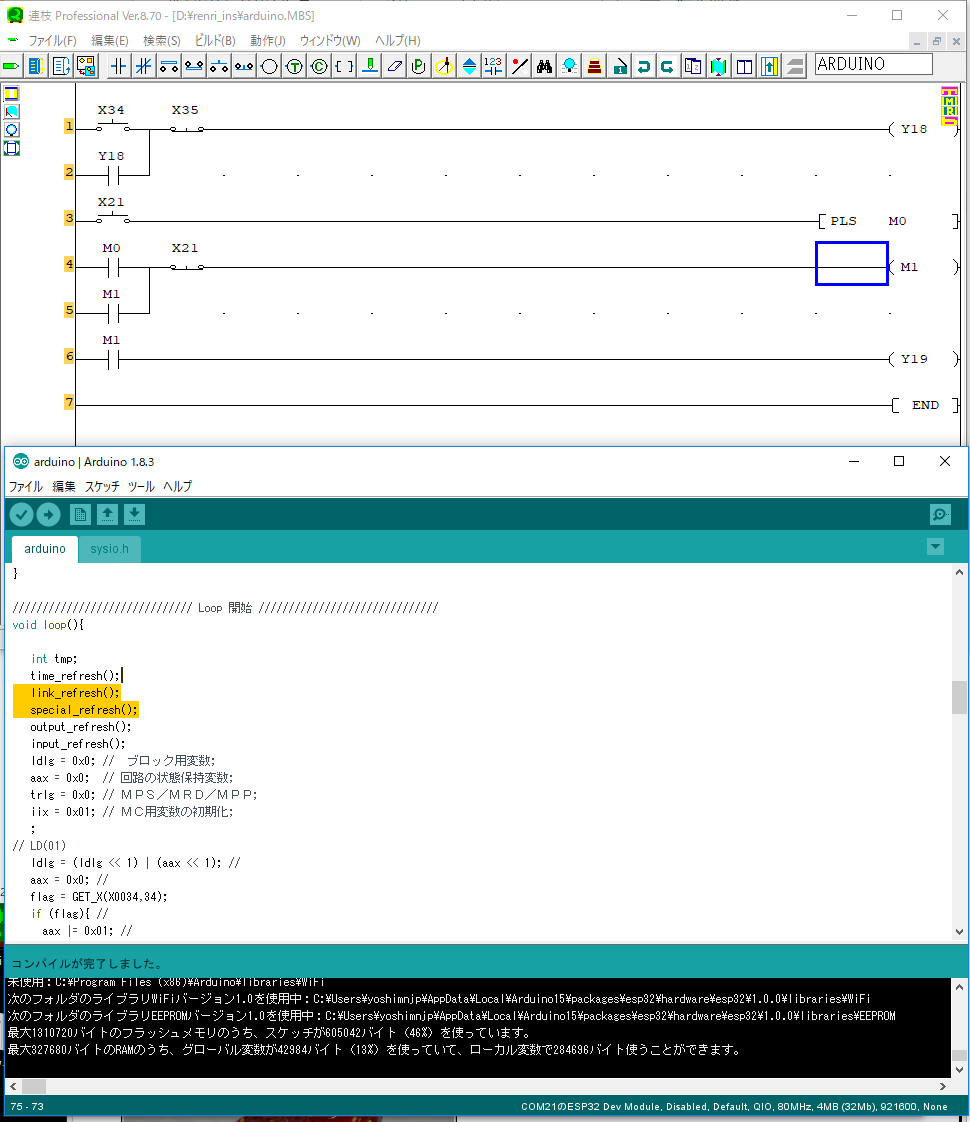Select the Y18 output coil on rung 1

pos(912,129)
